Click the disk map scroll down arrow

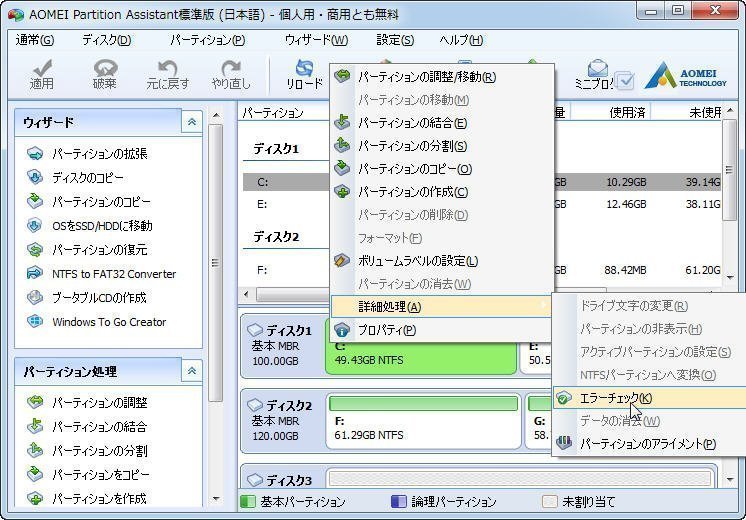point(730,480)
